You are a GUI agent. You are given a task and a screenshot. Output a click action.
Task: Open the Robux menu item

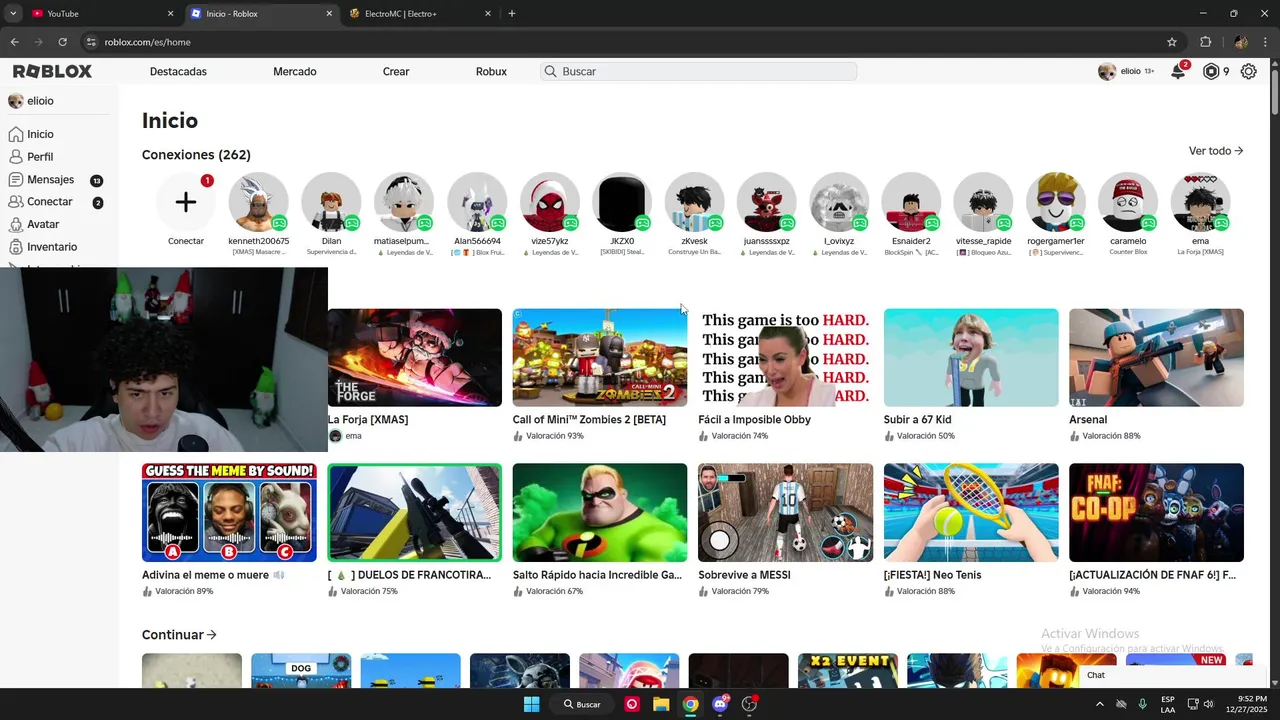491,72
